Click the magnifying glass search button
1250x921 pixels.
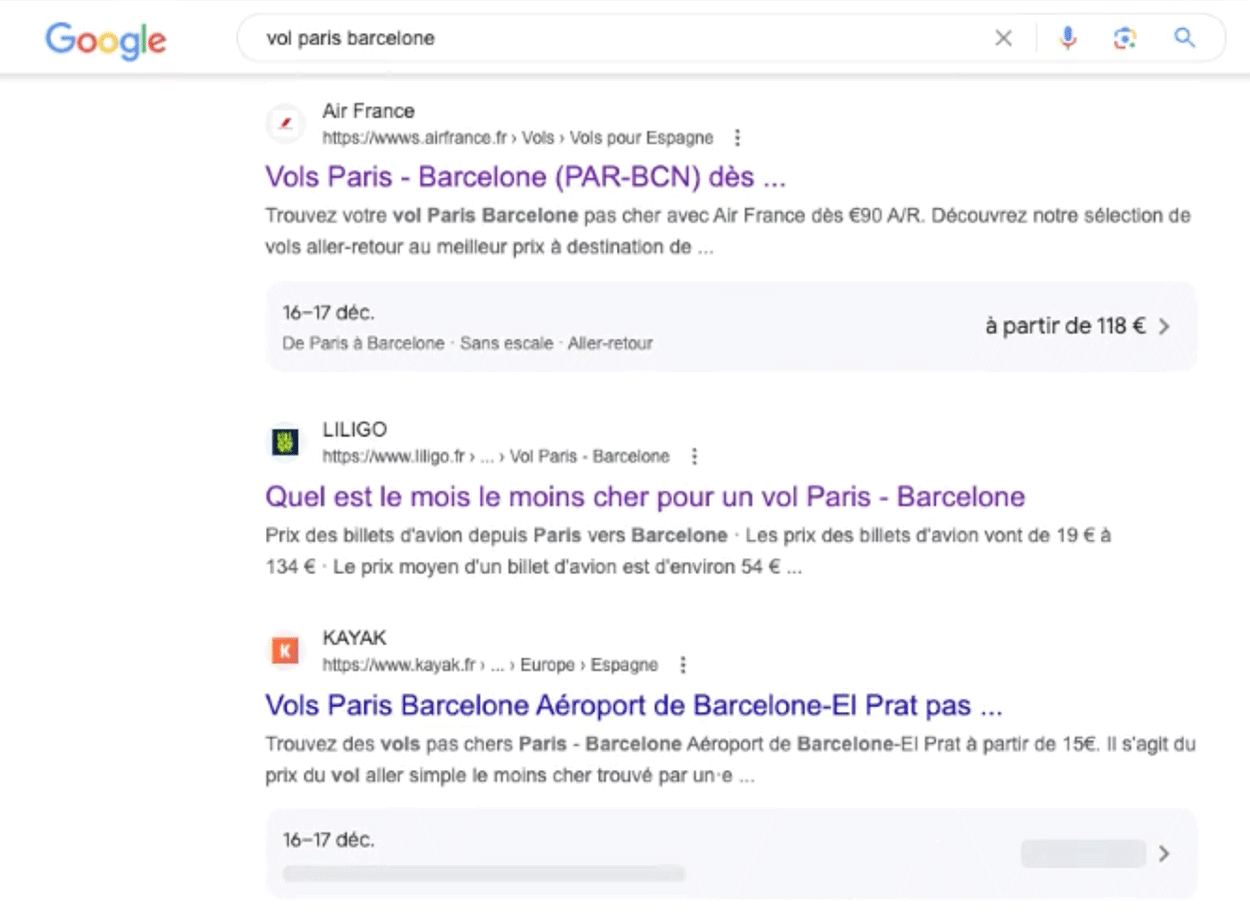[x=1185, y=39]
